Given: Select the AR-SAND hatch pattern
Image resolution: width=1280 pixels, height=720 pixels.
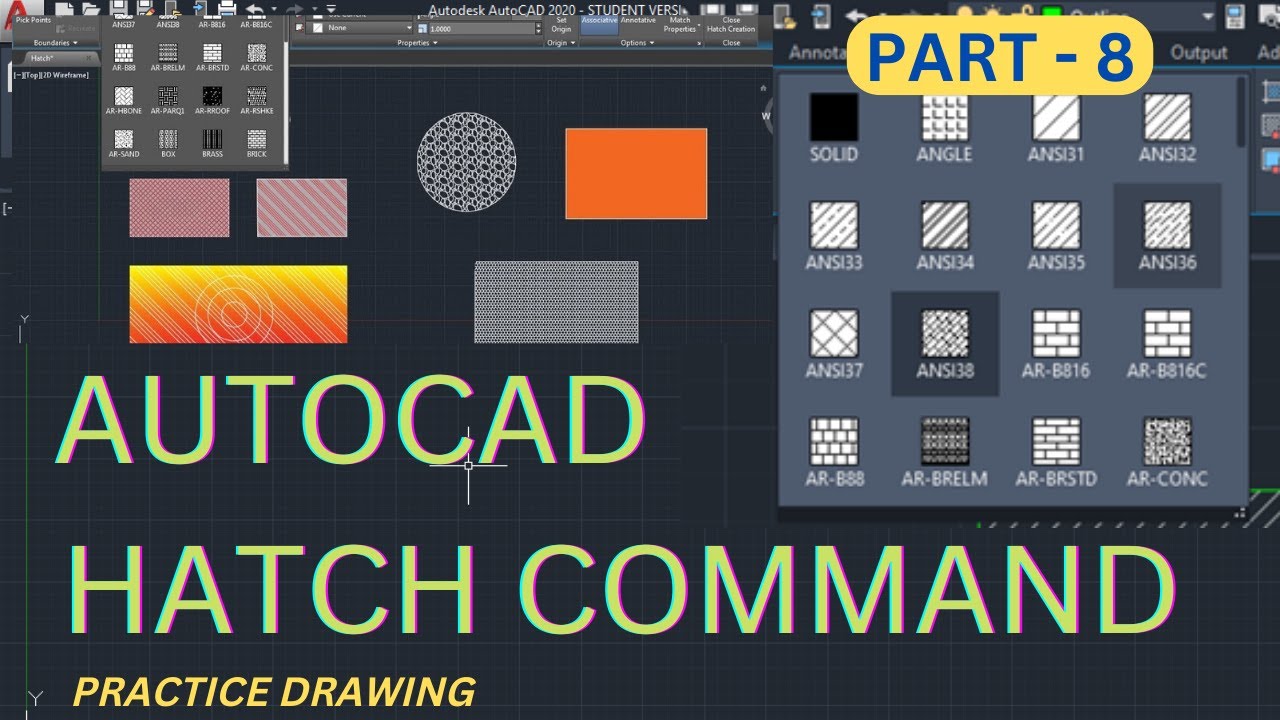Looking at the screenshot, I should 124,144.
